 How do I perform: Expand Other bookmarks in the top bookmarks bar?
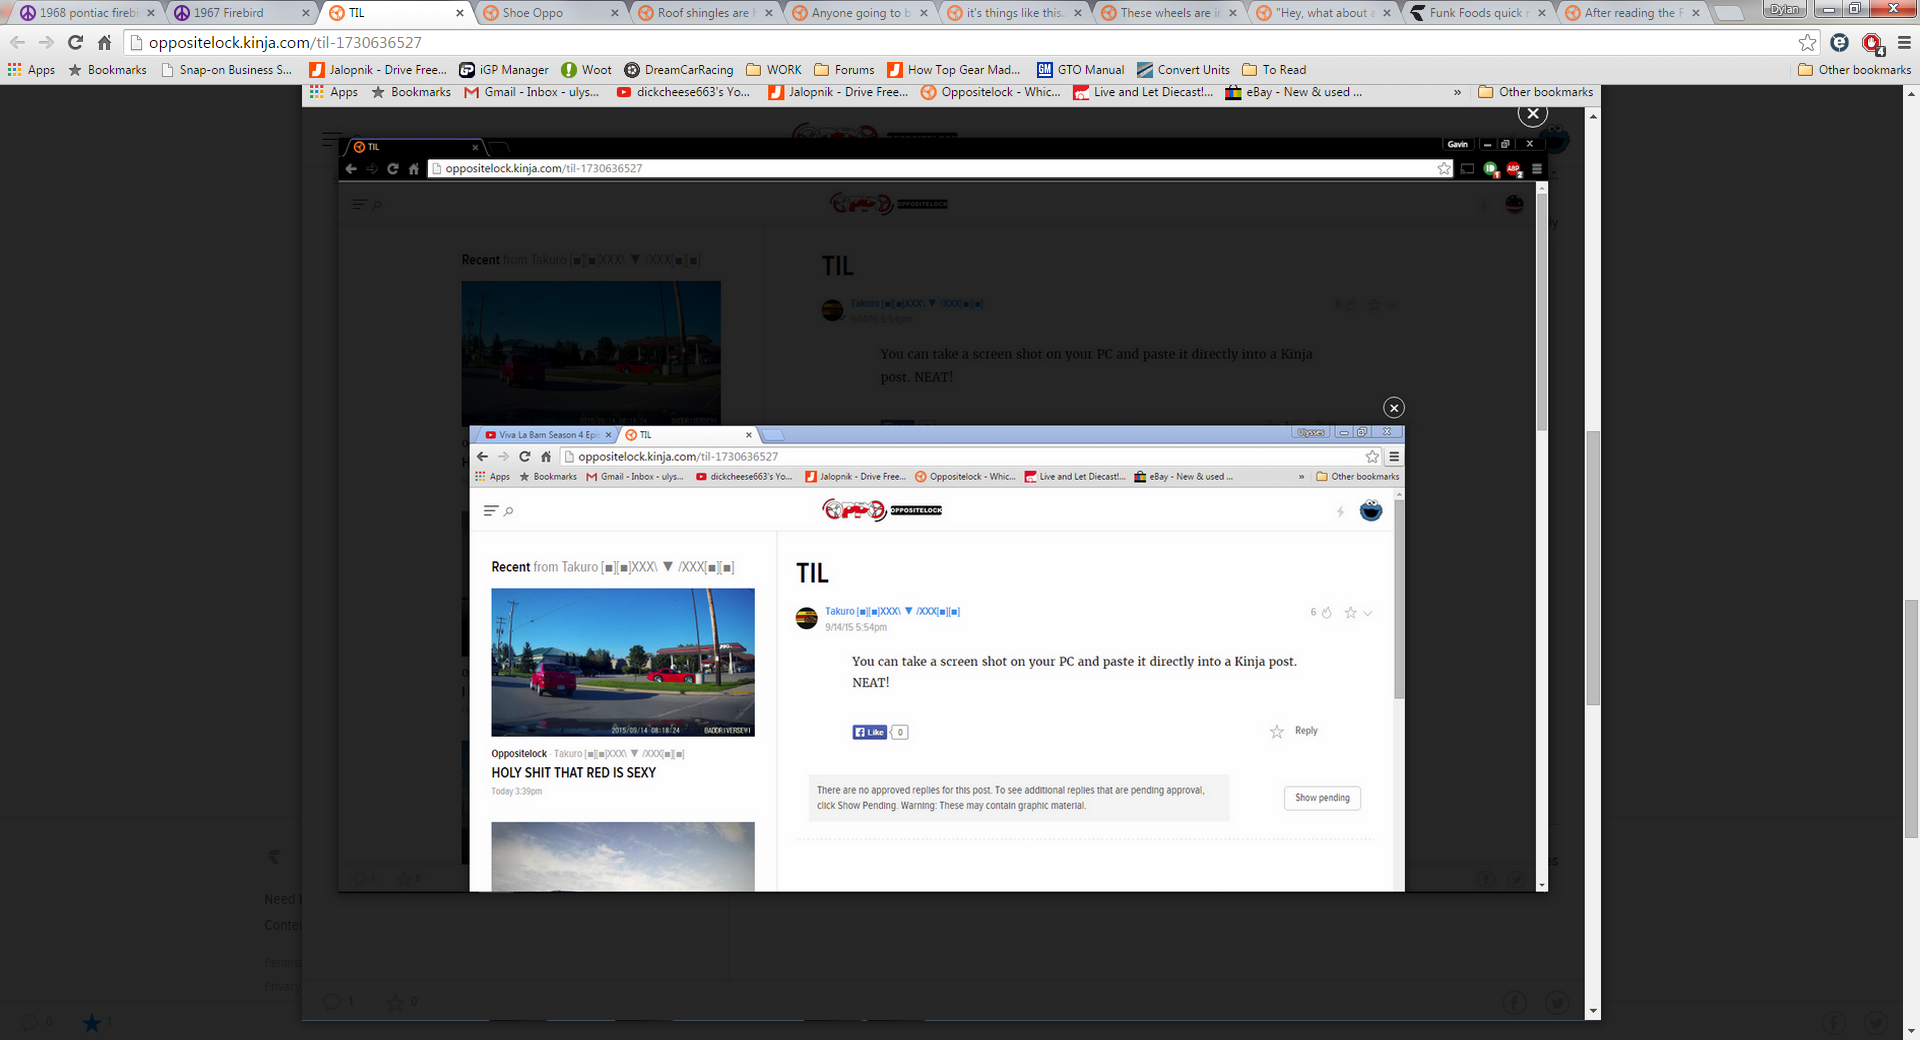(x=1854, y=70)
